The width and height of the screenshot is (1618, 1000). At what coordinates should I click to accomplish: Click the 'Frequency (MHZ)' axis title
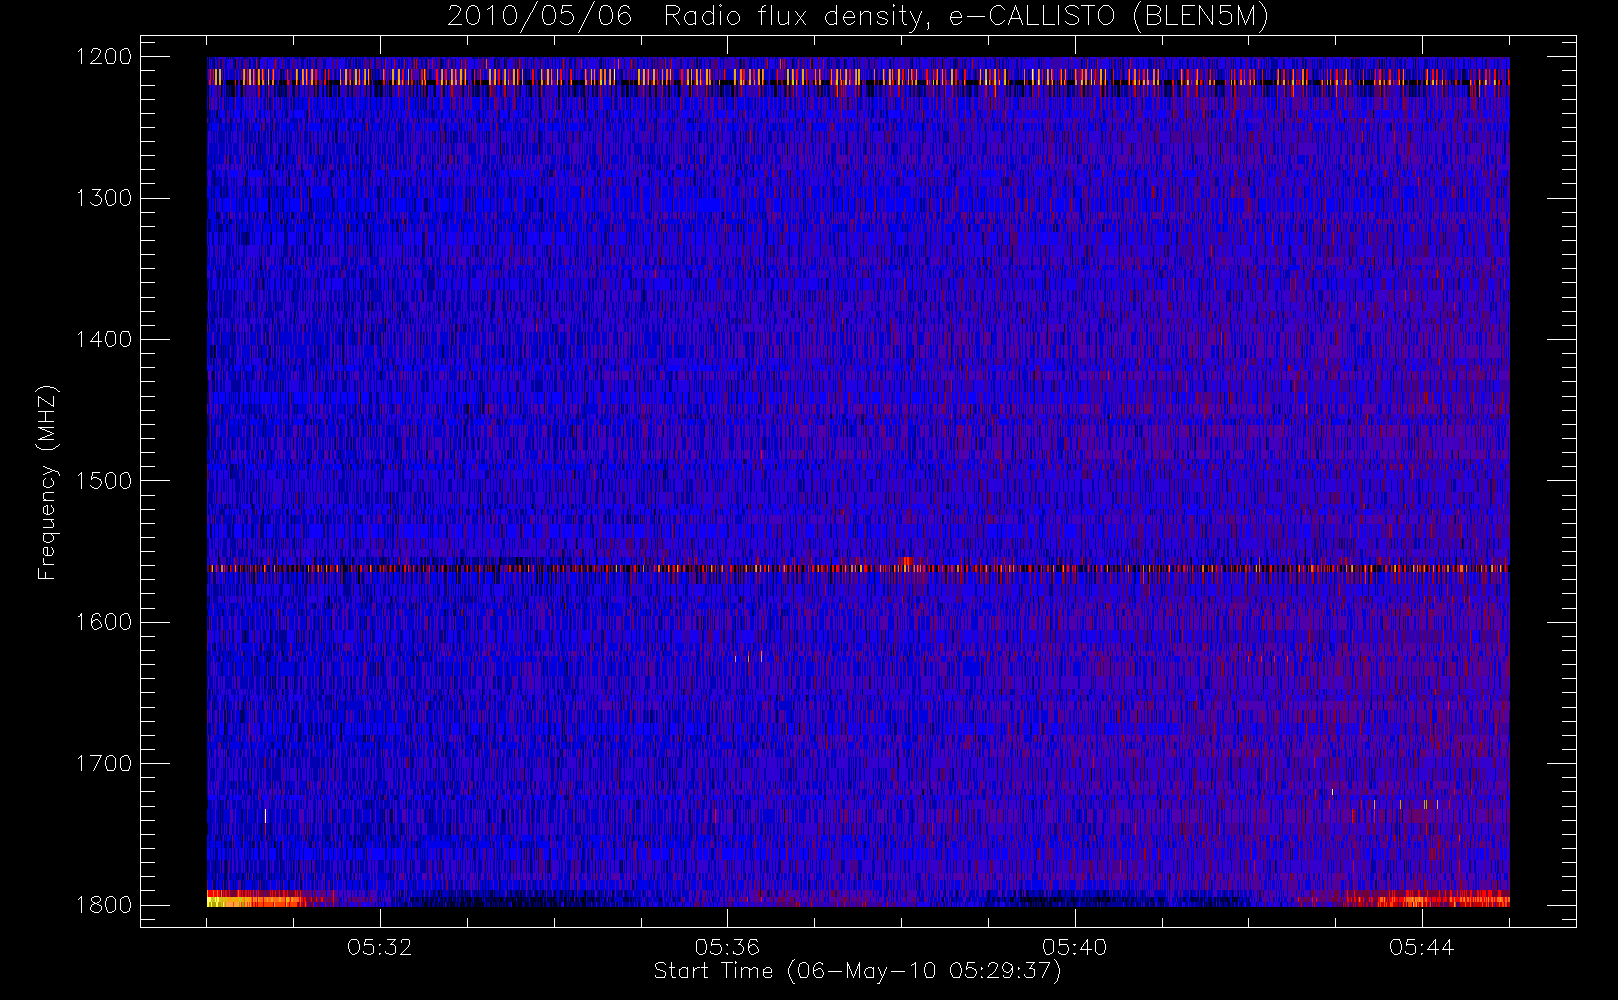pyautogui.click(x=47, y=482)
